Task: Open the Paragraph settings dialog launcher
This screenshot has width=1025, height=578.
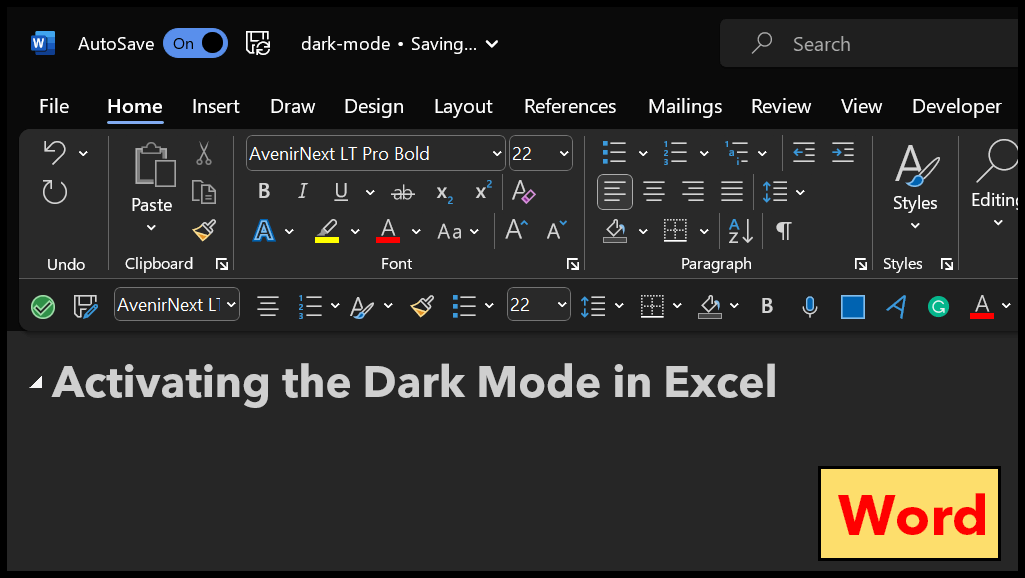Action: (x=861, y=264)
